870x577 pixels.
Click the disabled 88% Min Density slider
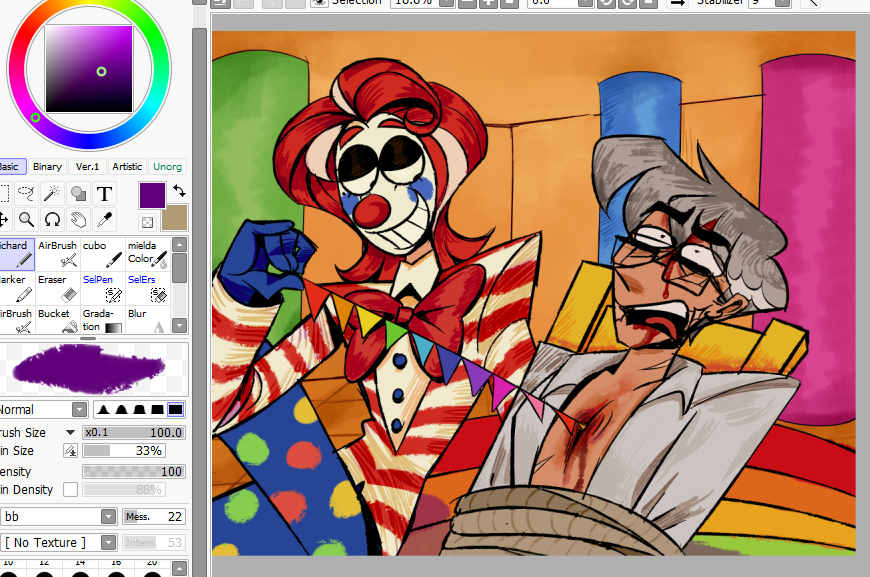click(124, 489)
